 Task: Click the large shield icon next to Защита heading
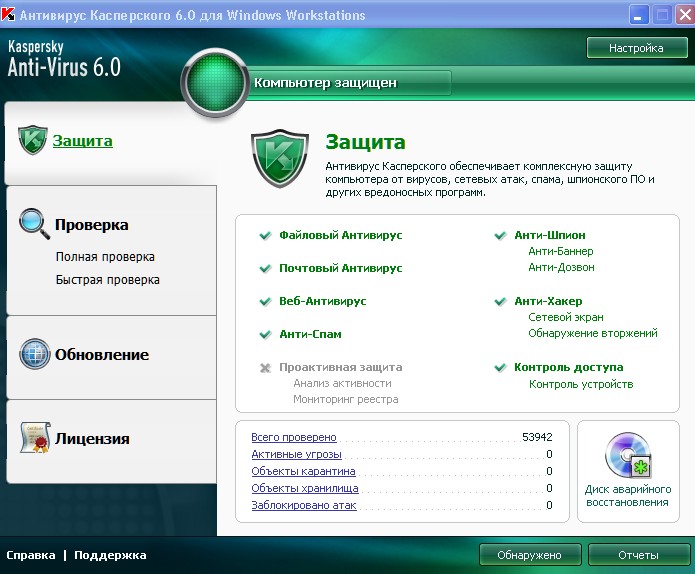(280, 158)
